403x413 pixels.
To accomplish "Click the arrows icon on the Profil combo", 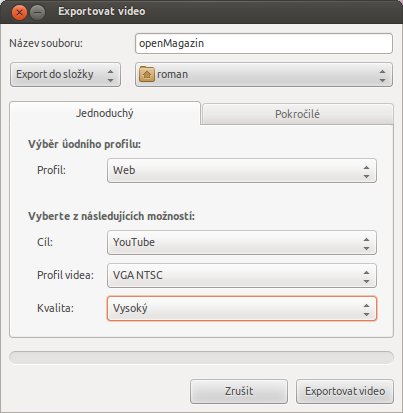I will click(366, 171).
